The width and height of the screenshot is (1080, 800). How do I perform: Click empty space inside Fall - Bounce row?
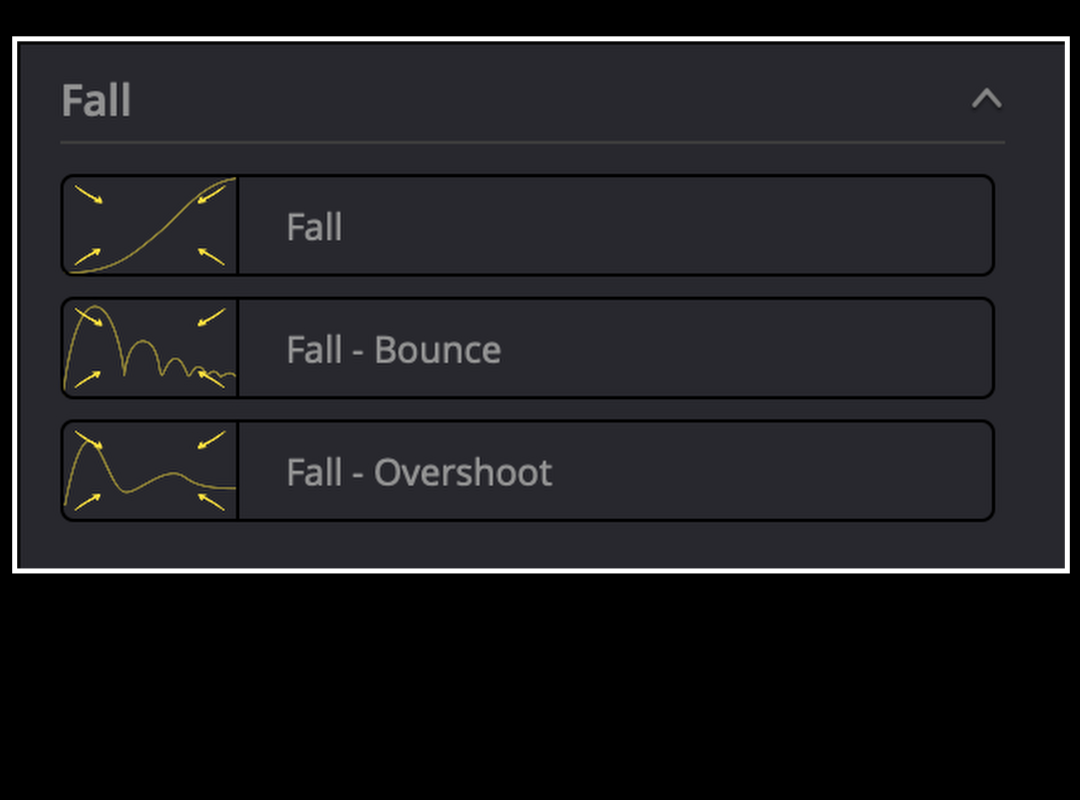744,348
